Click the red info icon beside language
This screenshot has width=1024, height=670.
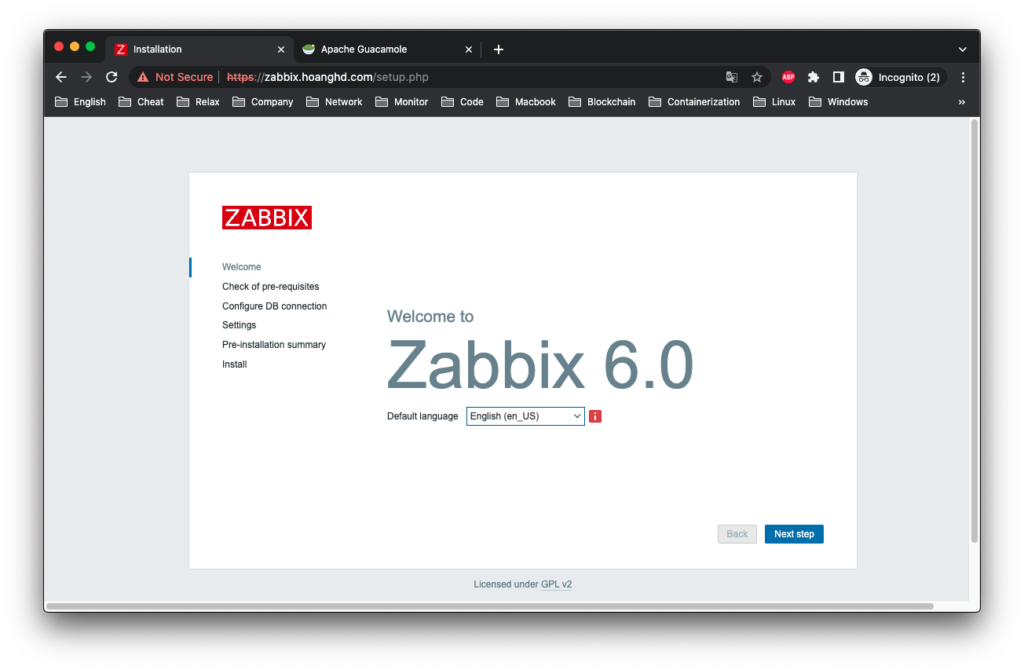click(x=595, y=416)
